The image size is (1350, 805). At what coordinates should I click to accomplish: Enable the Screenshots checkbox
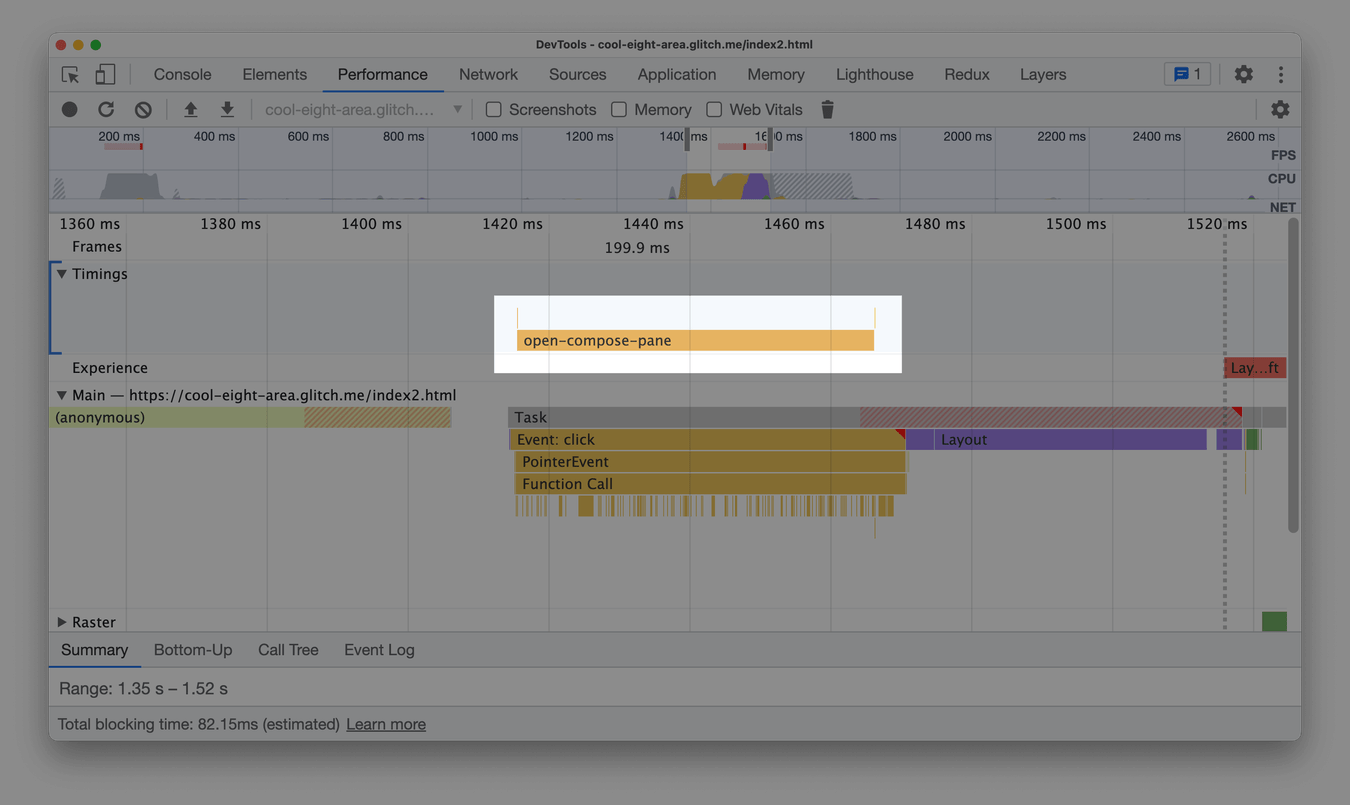(493, 109)
